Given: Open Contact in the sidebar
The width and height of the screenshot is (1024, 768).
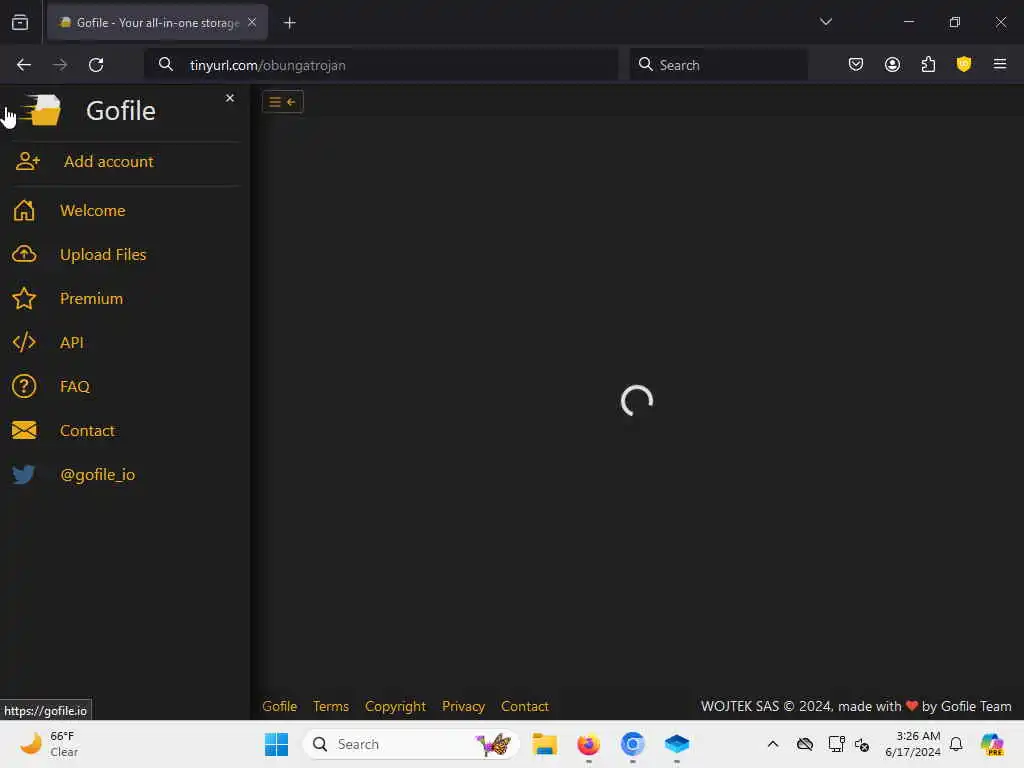Looking at the screenshot, I should coord(87,430).
